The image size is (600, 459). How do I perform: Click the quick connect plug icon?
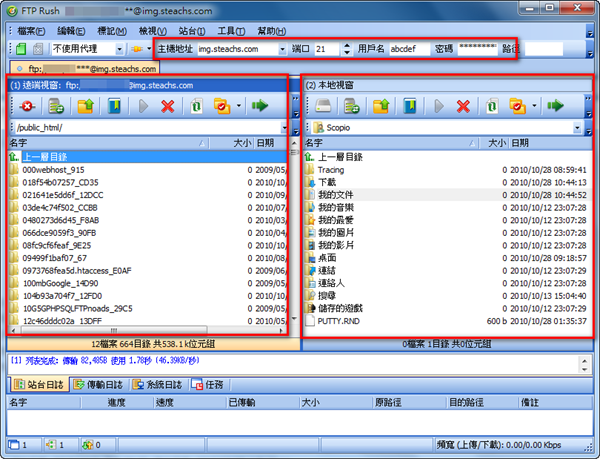click(x=137, y=49)
